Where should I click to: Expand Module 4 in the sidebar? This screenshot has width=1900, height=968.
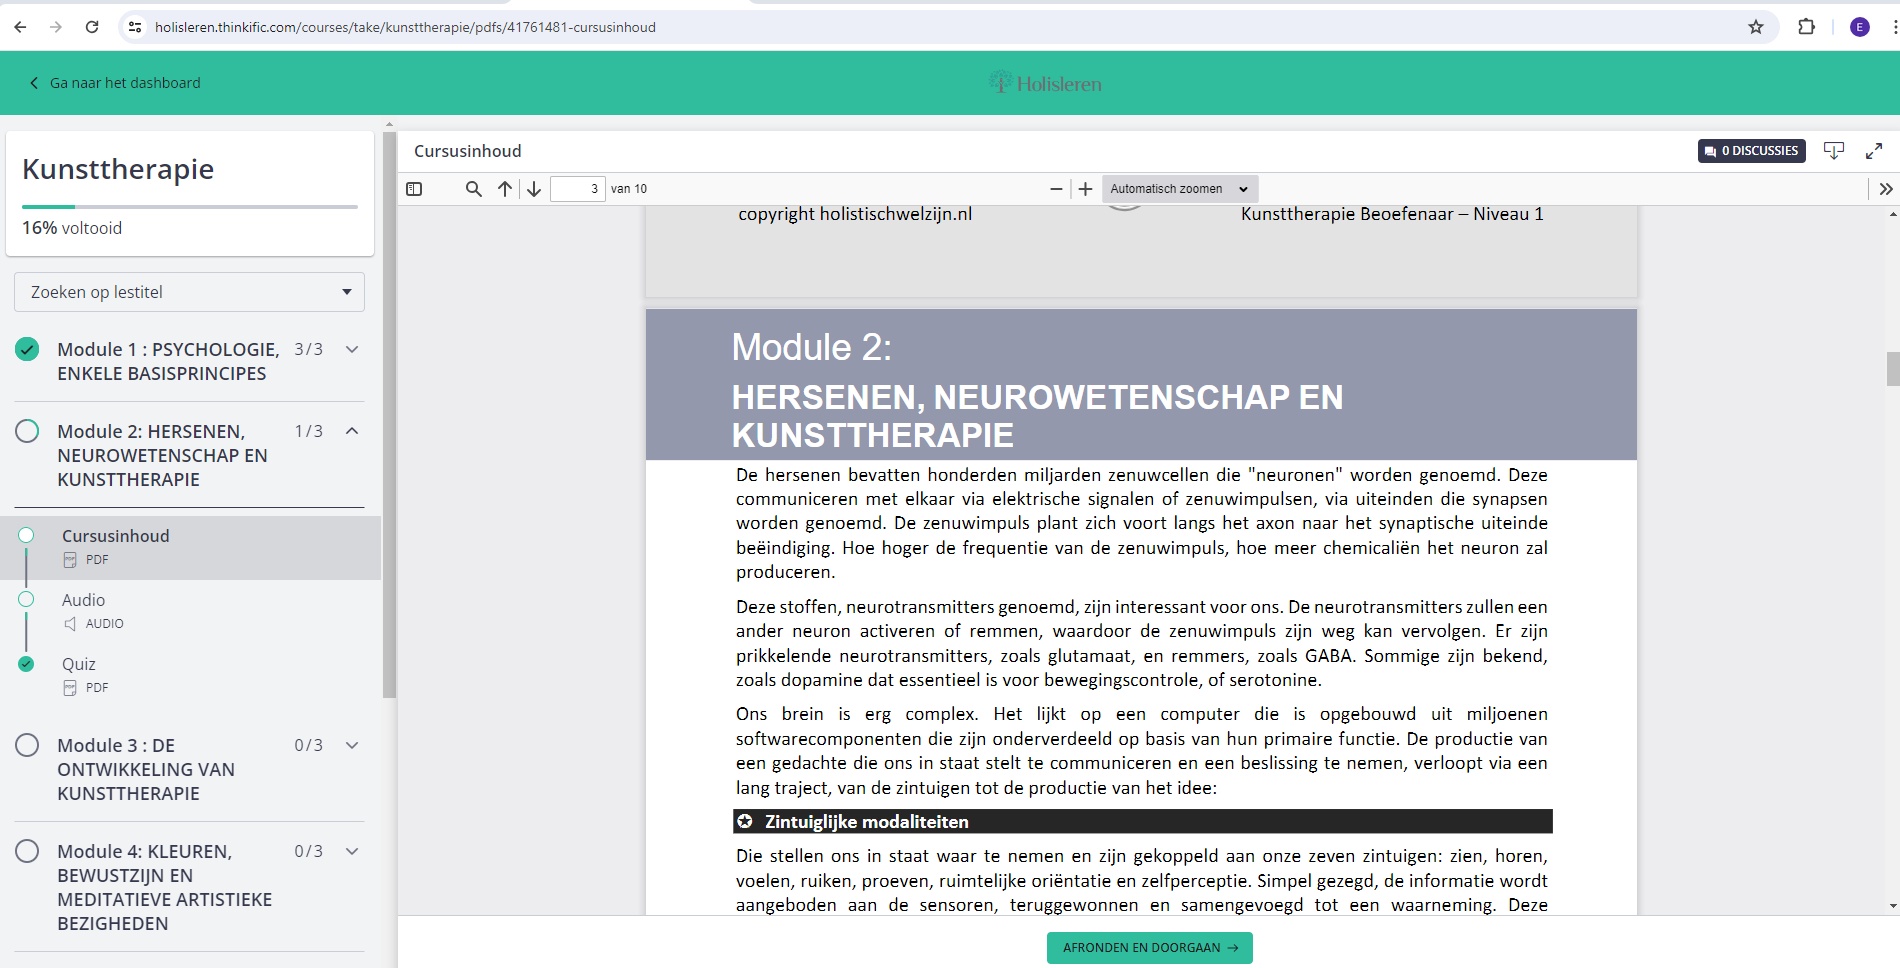click(351, 851)
